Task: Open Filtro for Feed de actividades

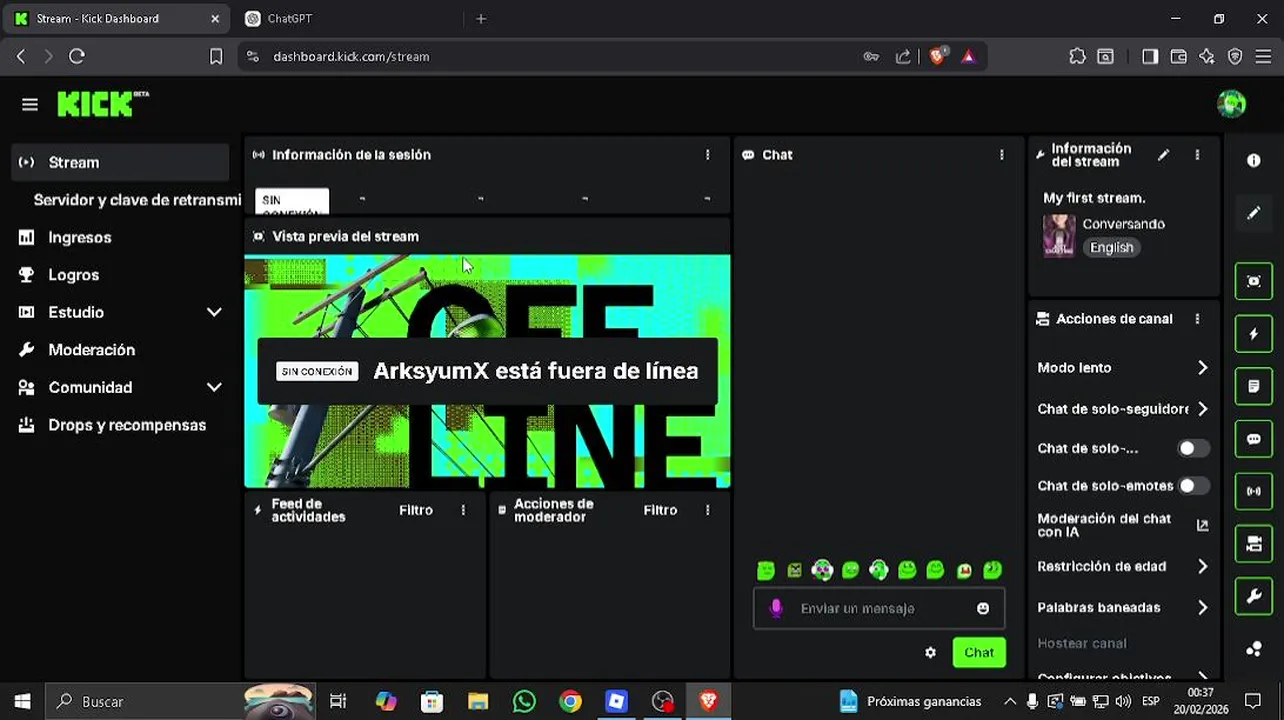Action: tap(416, 510)
